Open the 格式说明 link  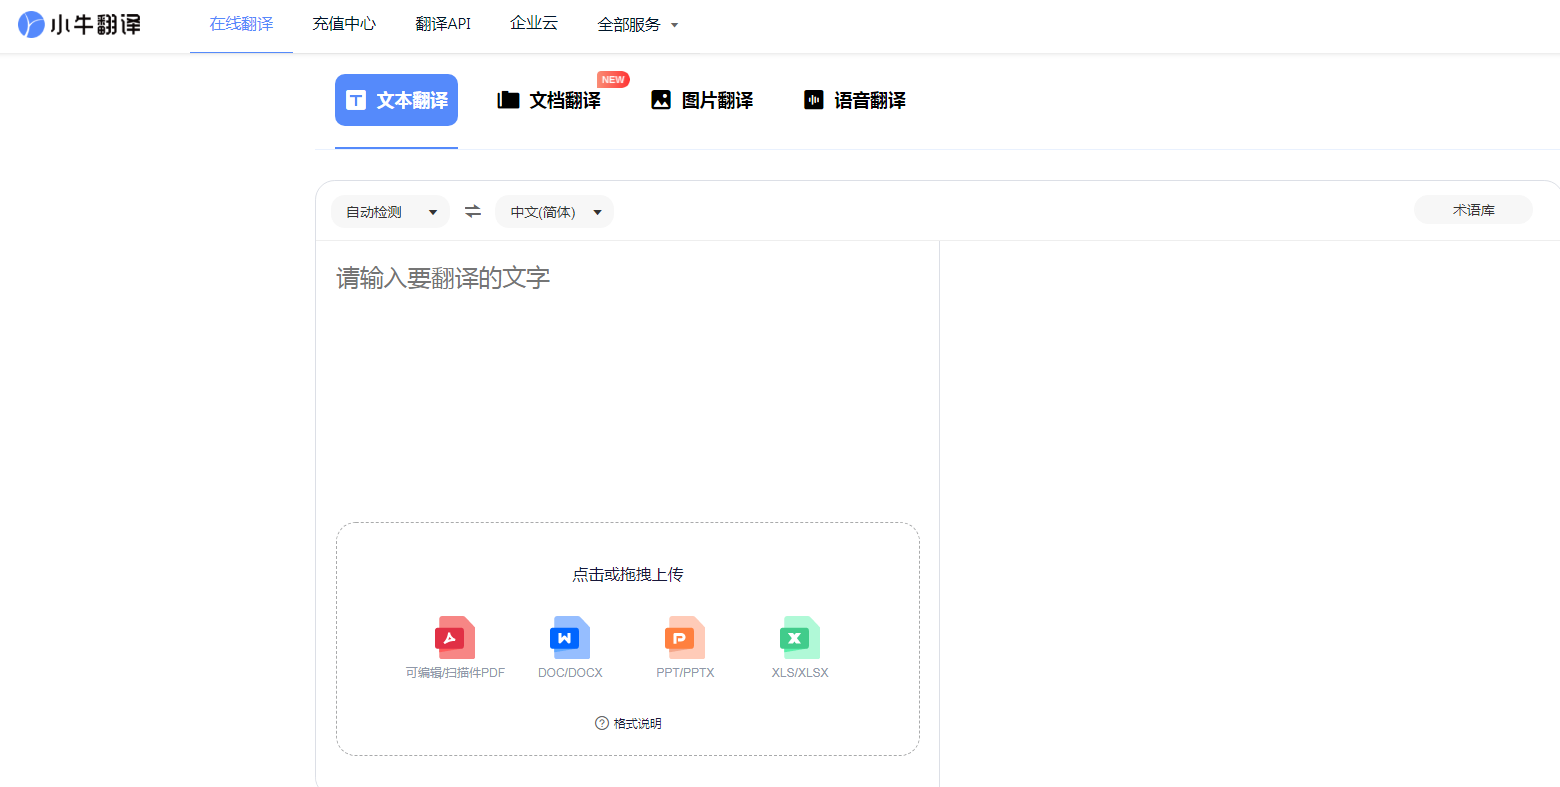pos(635,723)
